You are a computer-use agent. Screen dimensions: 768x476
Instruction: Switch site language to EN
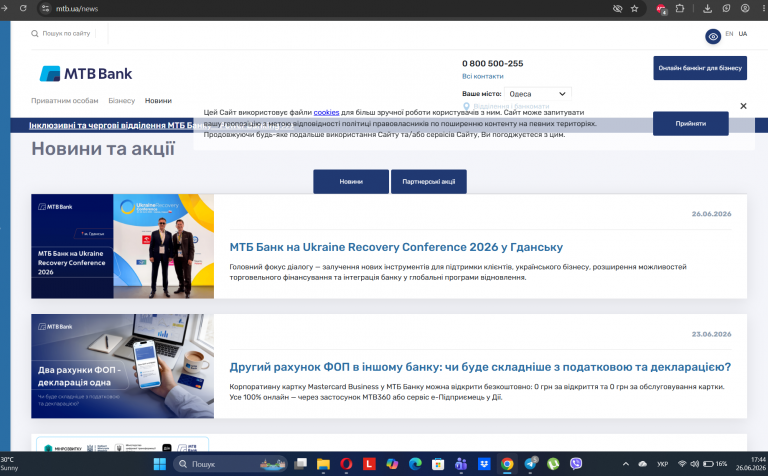(729, 34)
